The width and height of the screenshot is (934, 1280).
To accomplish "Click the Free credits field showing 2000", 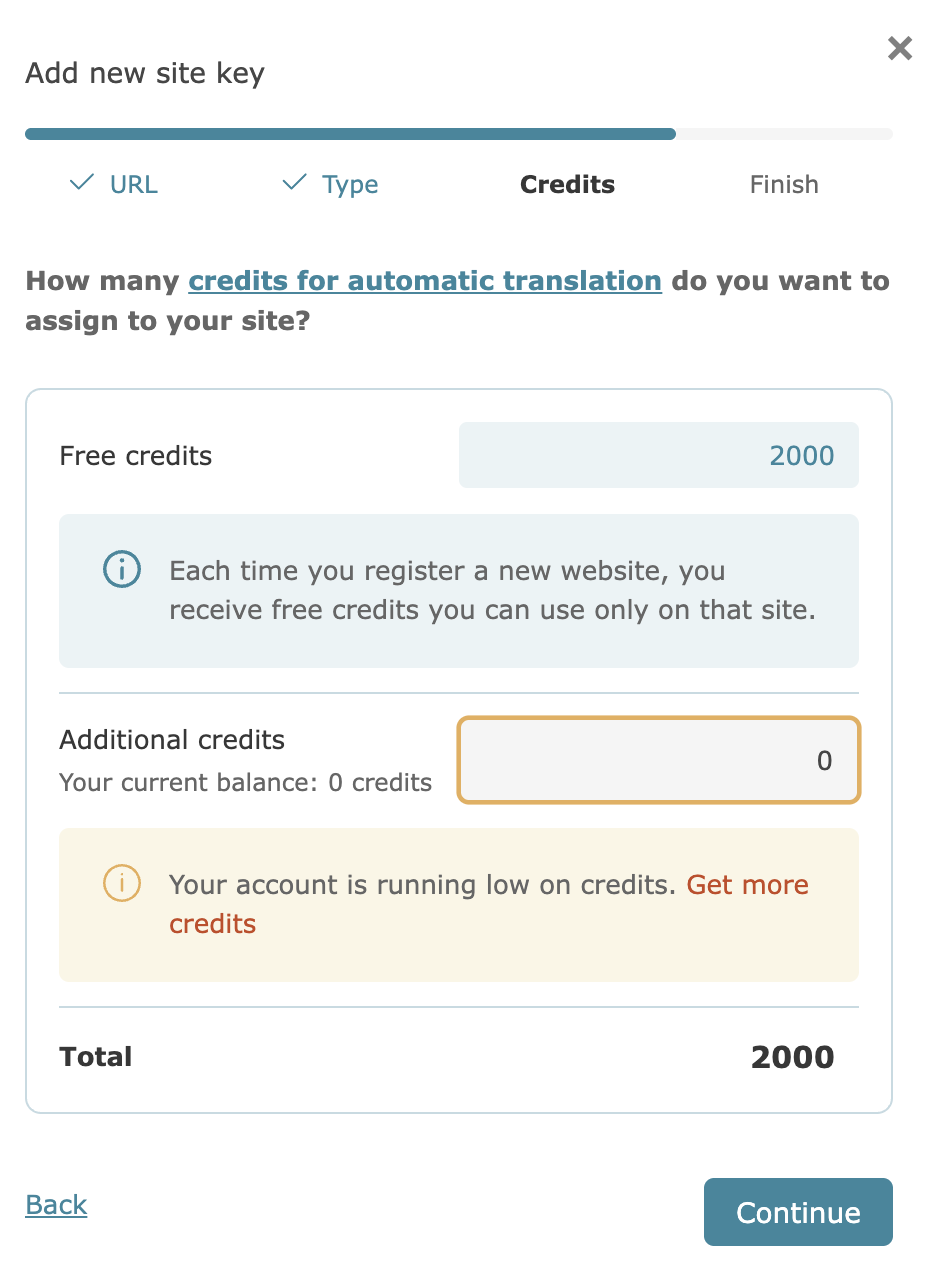I will point(658,456).
